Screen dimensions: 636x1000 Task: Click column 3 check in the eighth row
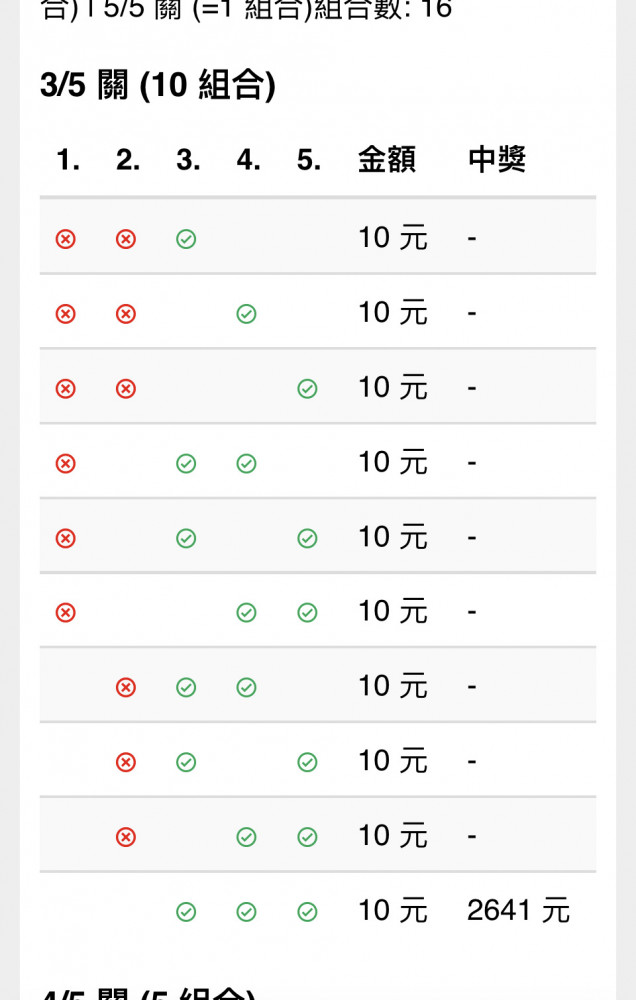coord(186,762)
